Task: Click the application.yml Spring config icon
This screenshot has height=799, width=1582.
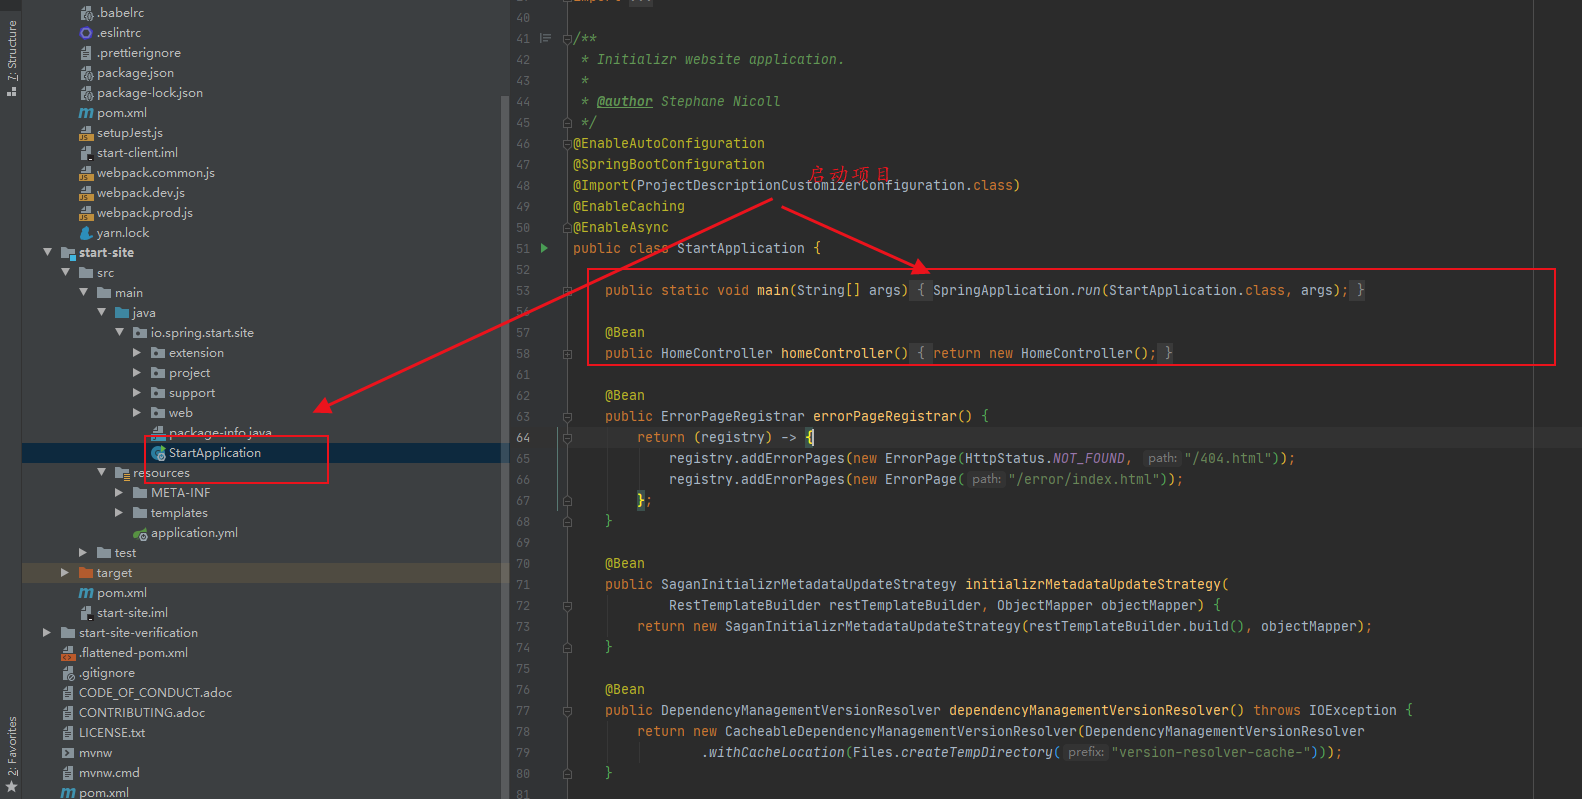Action: coord(140,533)
